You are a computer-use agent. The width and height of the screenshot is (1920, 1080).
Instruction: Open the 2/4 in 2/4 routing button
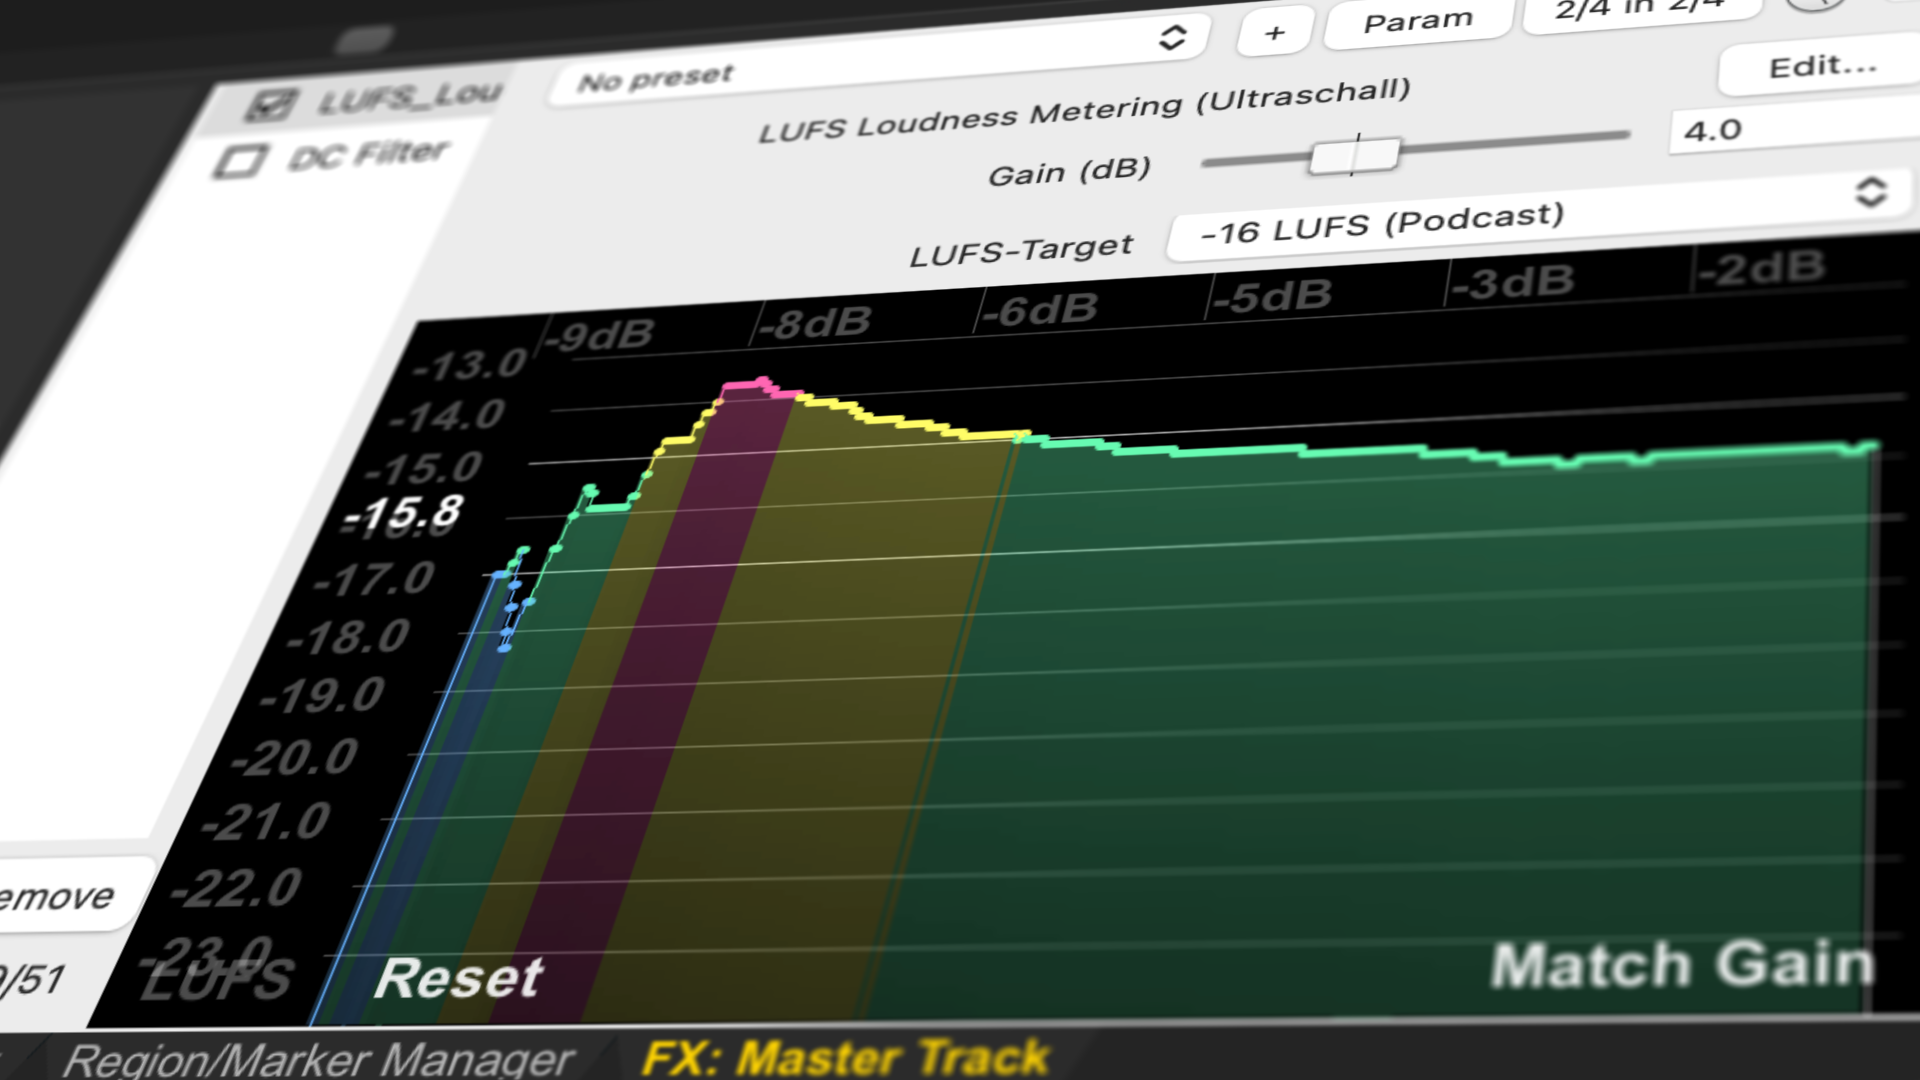[x=1638, y=10]
